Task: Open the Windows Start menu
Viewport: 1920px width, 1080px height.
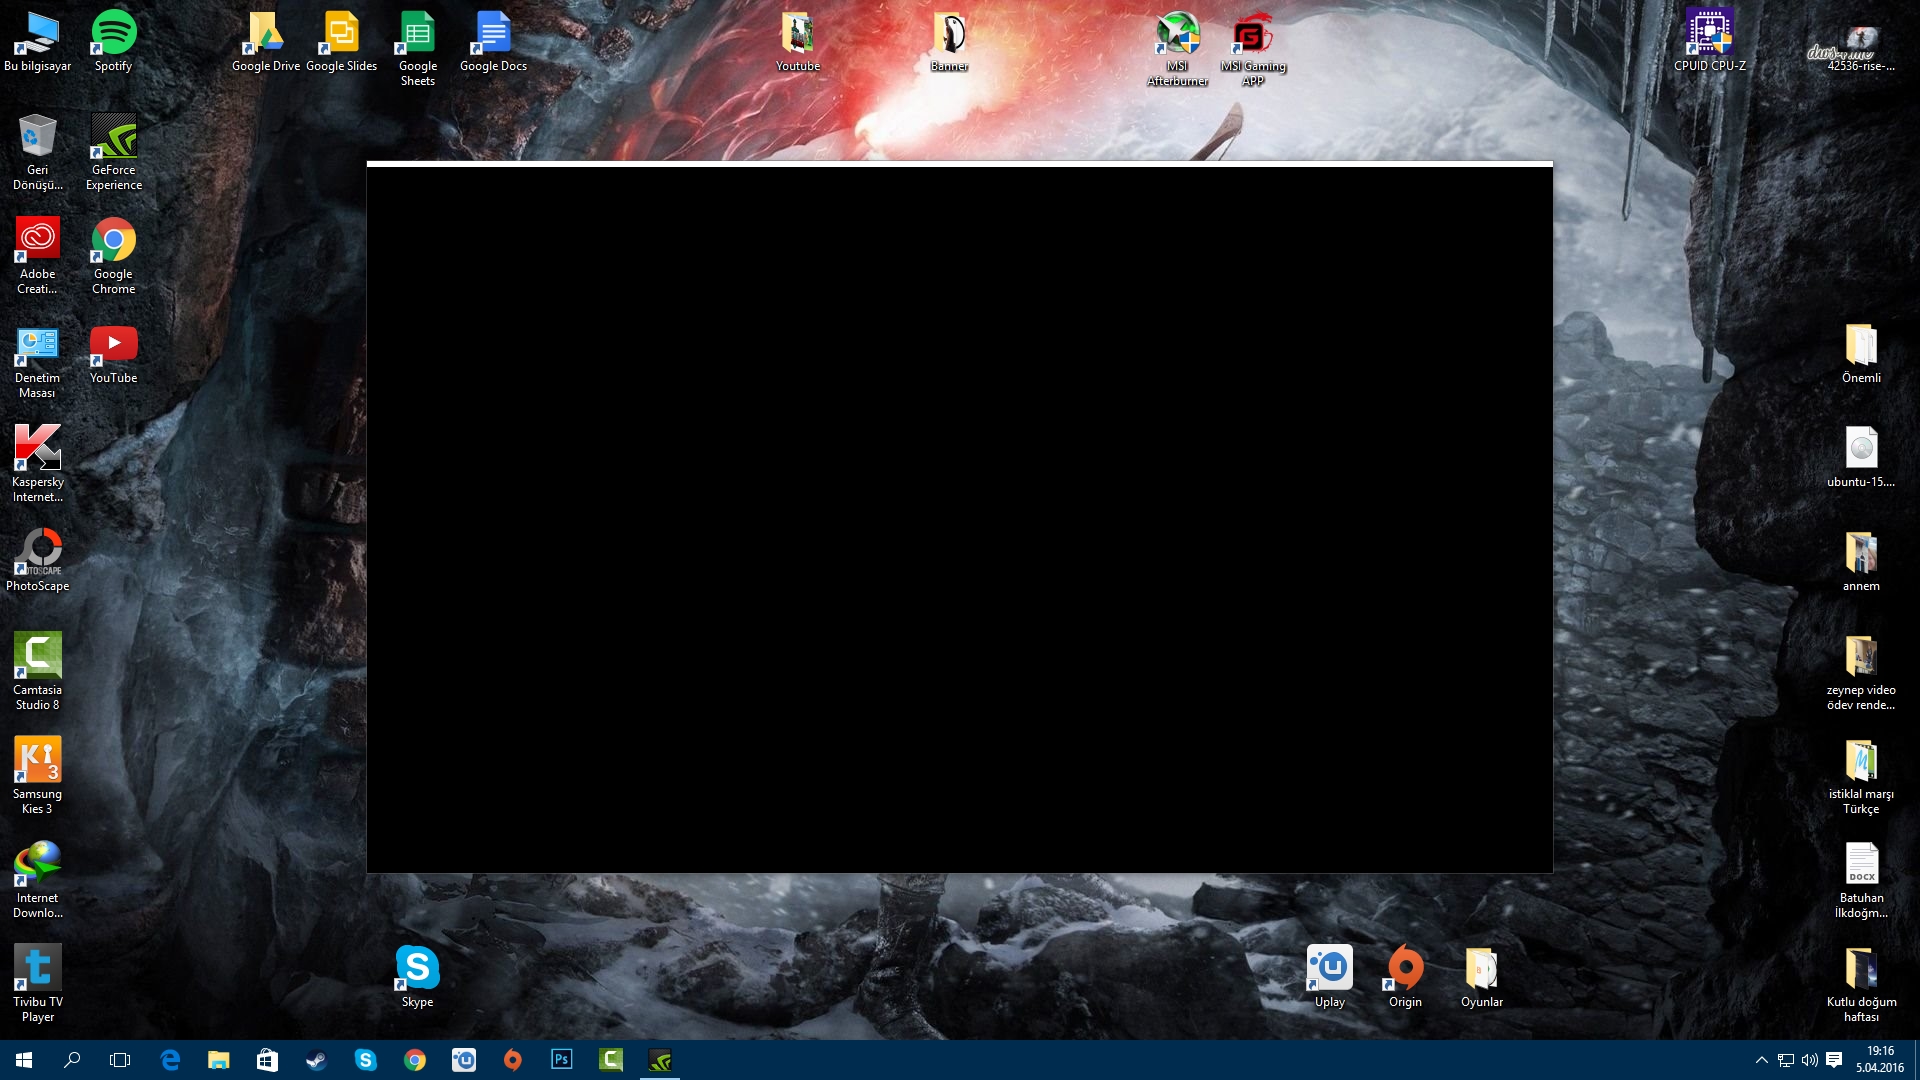Action: [24, 1060]
